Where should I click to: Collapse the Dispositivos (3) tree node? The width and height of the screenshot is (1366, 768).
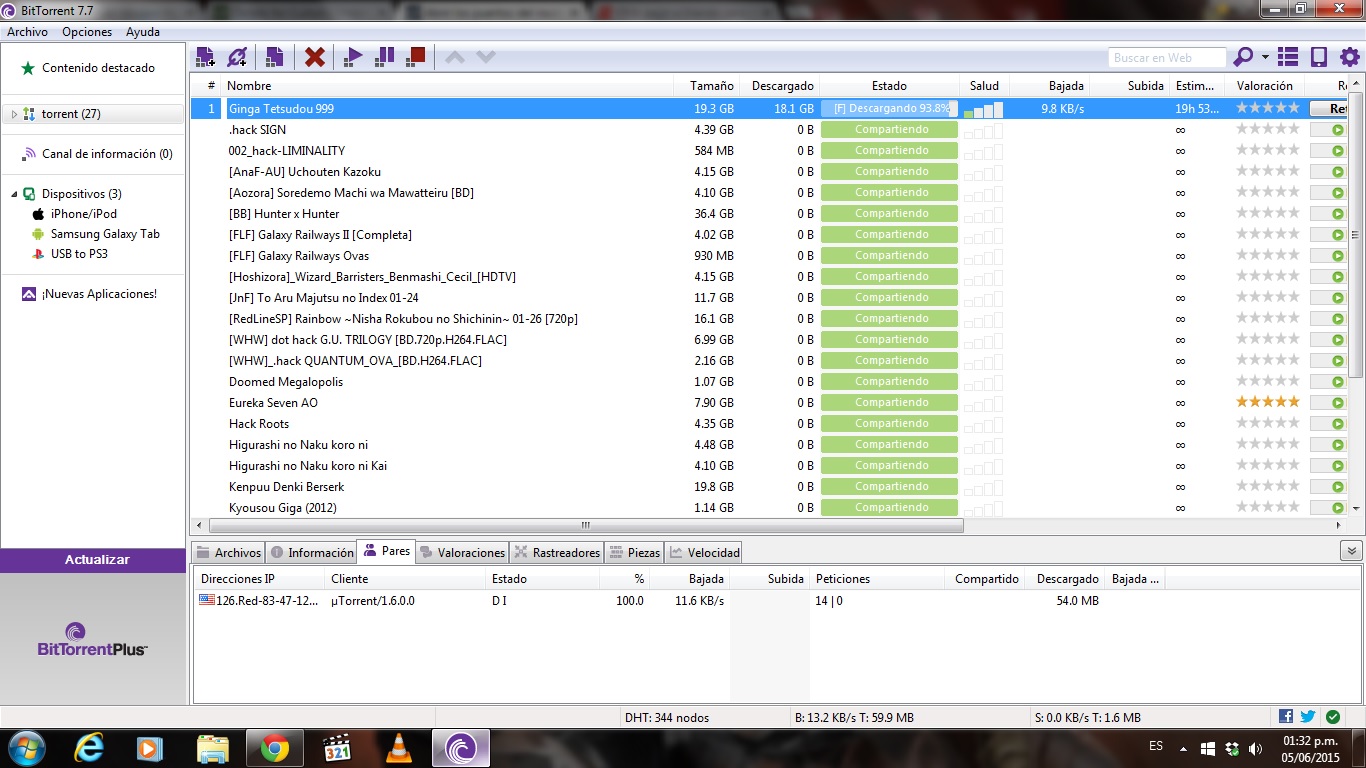click(x=14, y=194)
